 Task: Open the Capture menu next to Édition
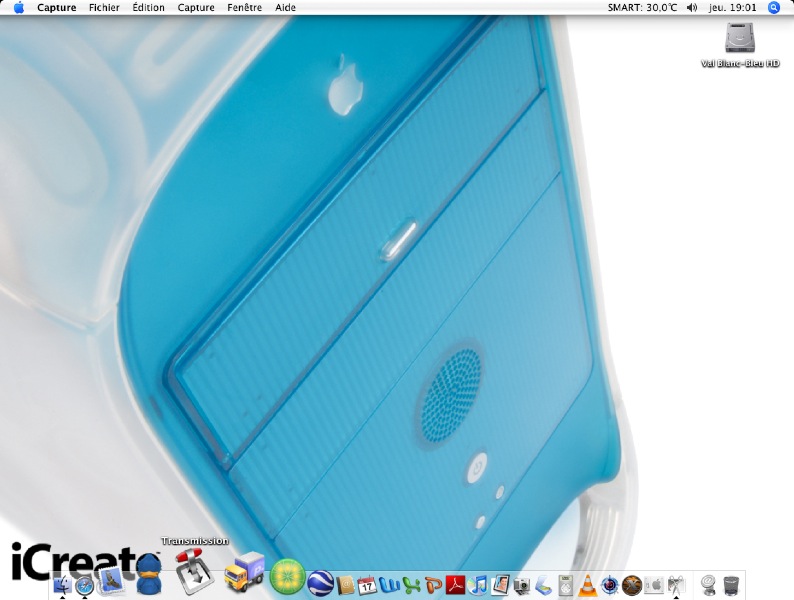tap(196, 8)
